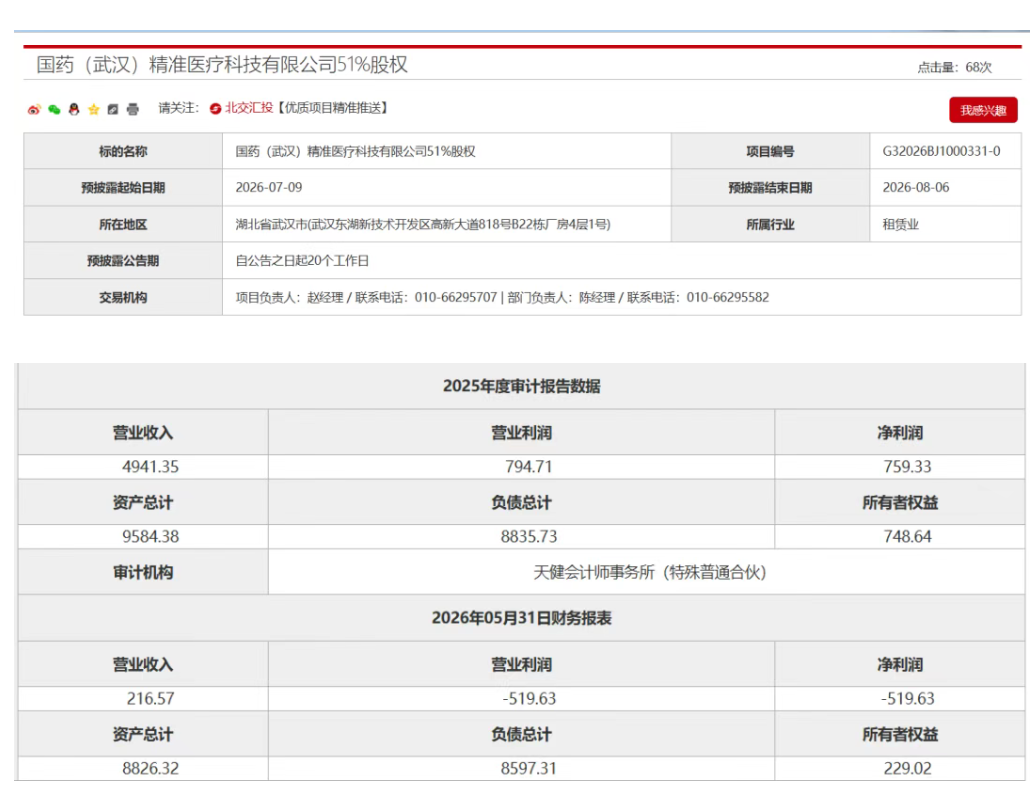Screen dimensions: 1034x798
Task: Click the 项目编号 header cell
Action: tap(770, 151)
